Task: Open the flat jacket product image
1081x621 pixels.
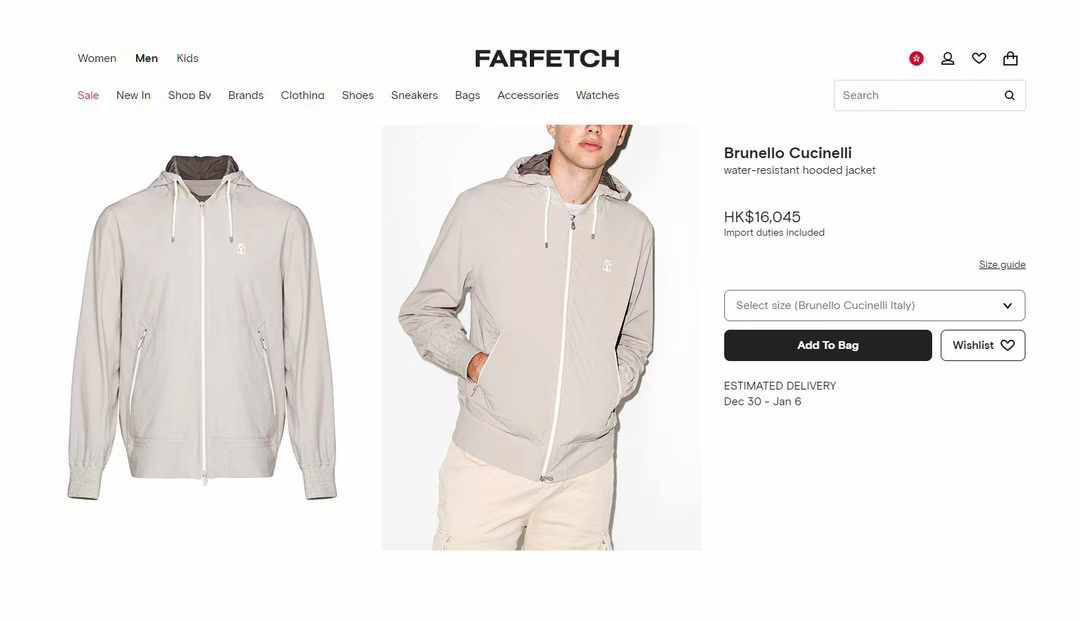Action: pos(202,327)
